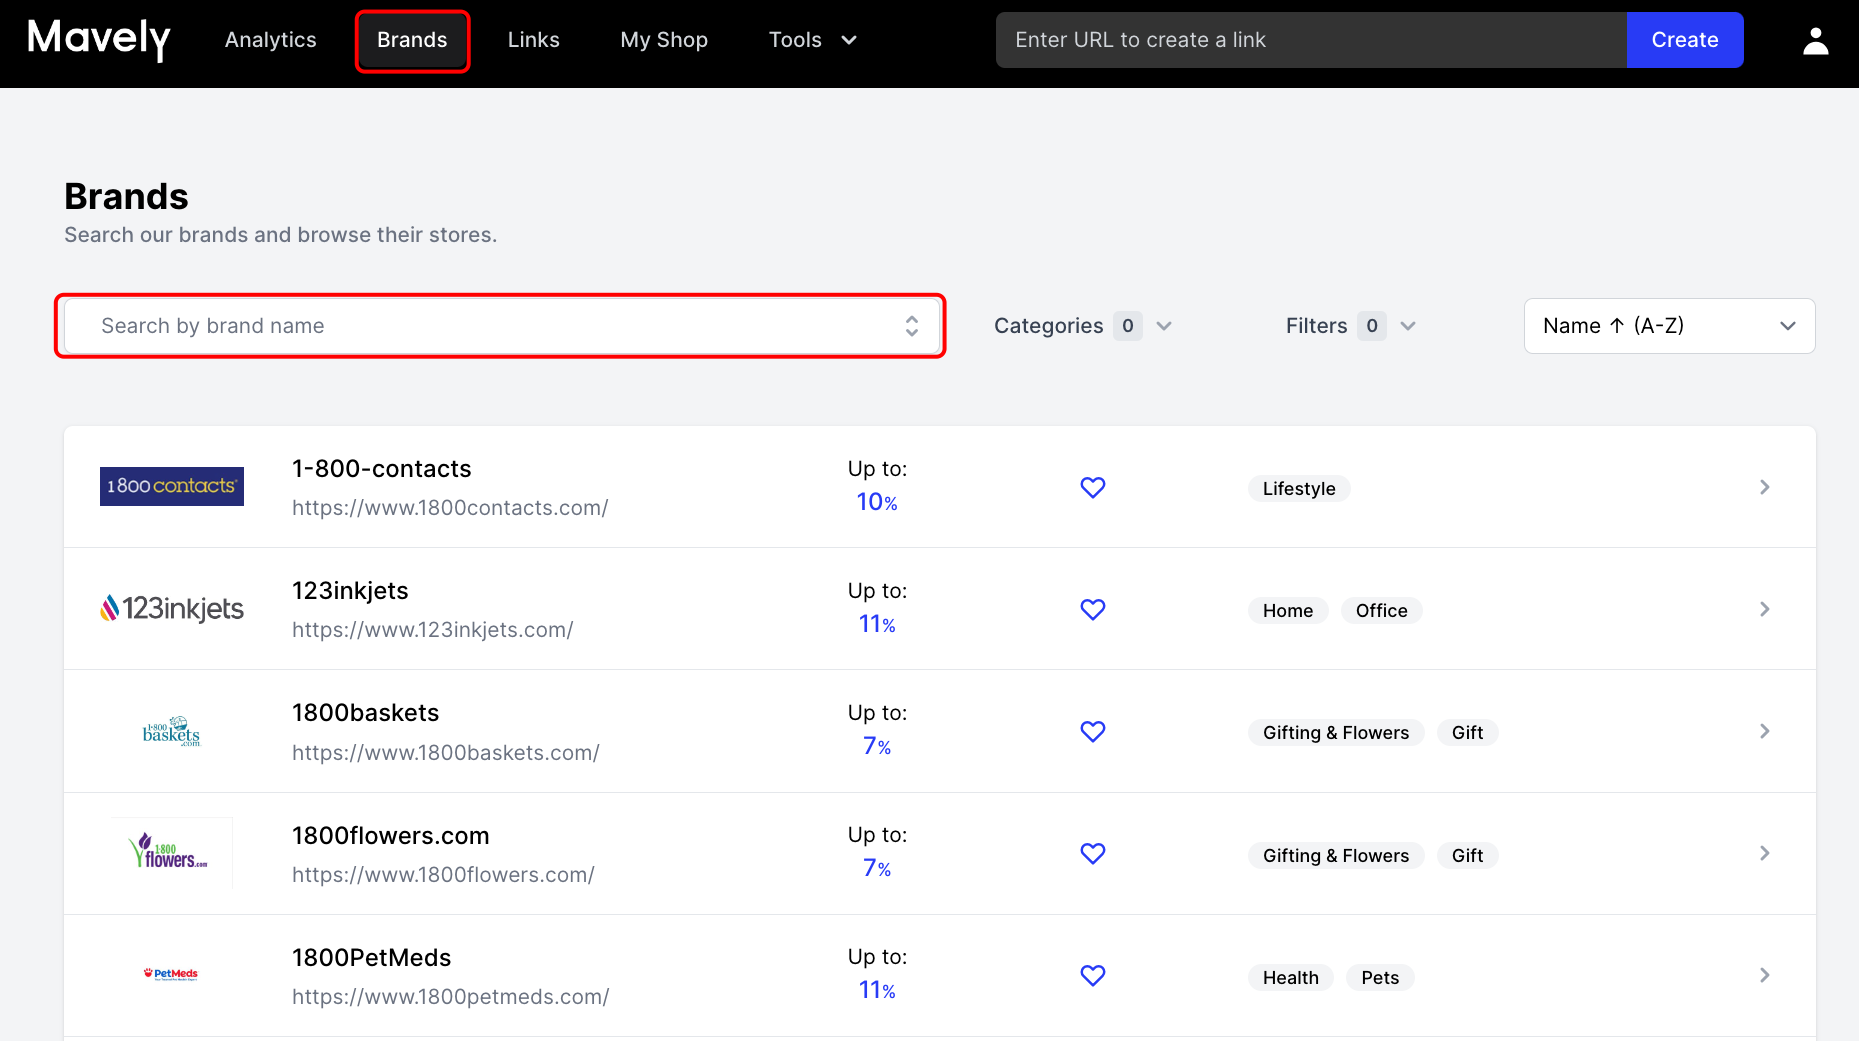Screen dimensions: 1859x1041
Task: Focus the Search by brand name field
Action: 501,326
